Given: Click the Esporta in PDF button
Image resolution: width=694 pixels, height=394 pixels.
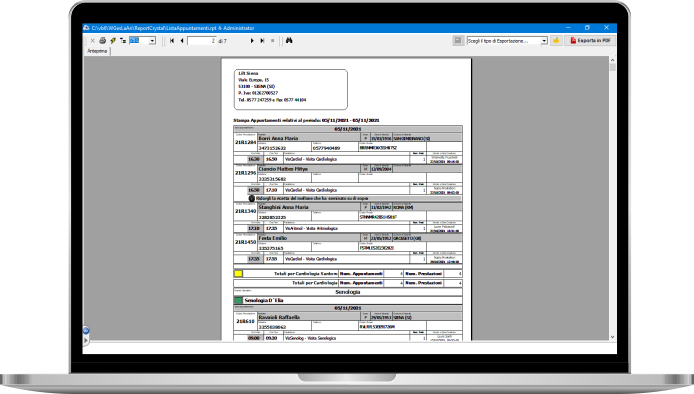Looking at the screenshot, I should (x=590, y=40).
